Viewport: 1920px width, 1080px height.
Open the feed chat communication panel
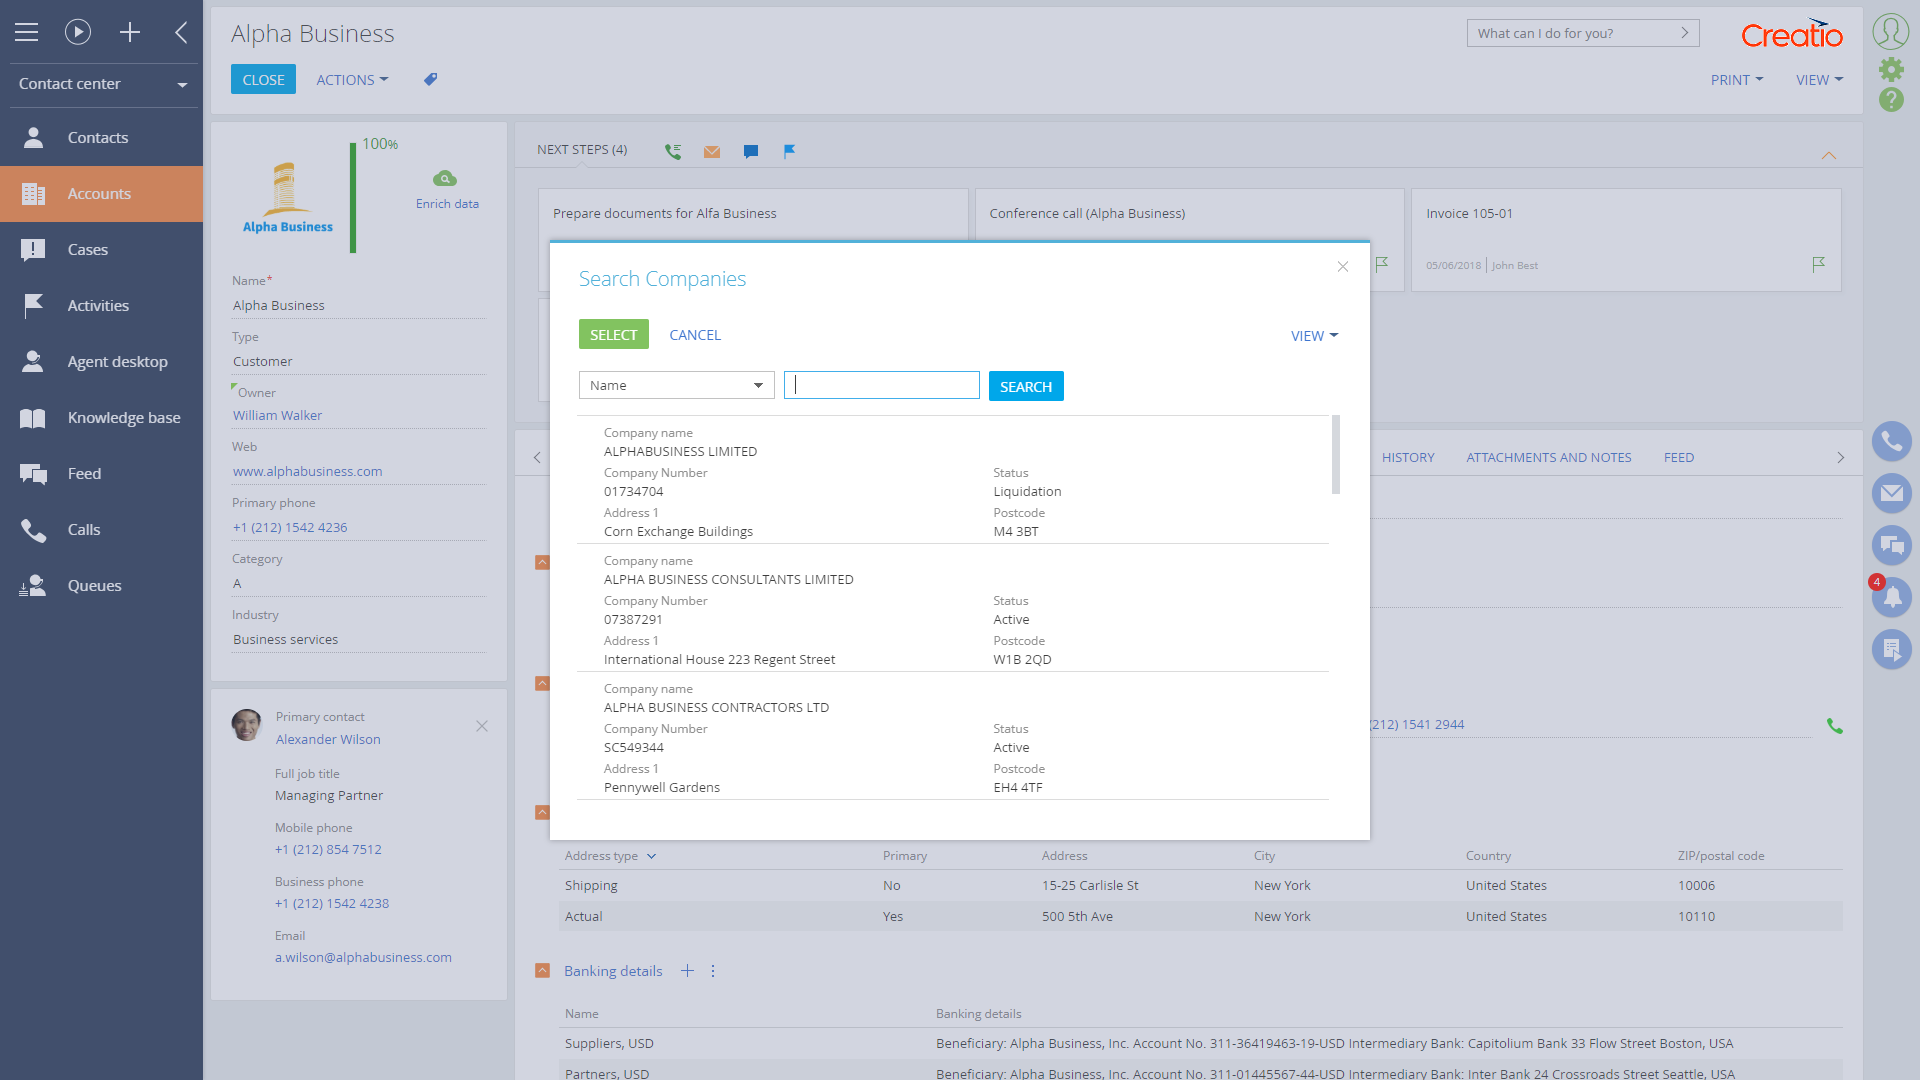[1891, 545]
